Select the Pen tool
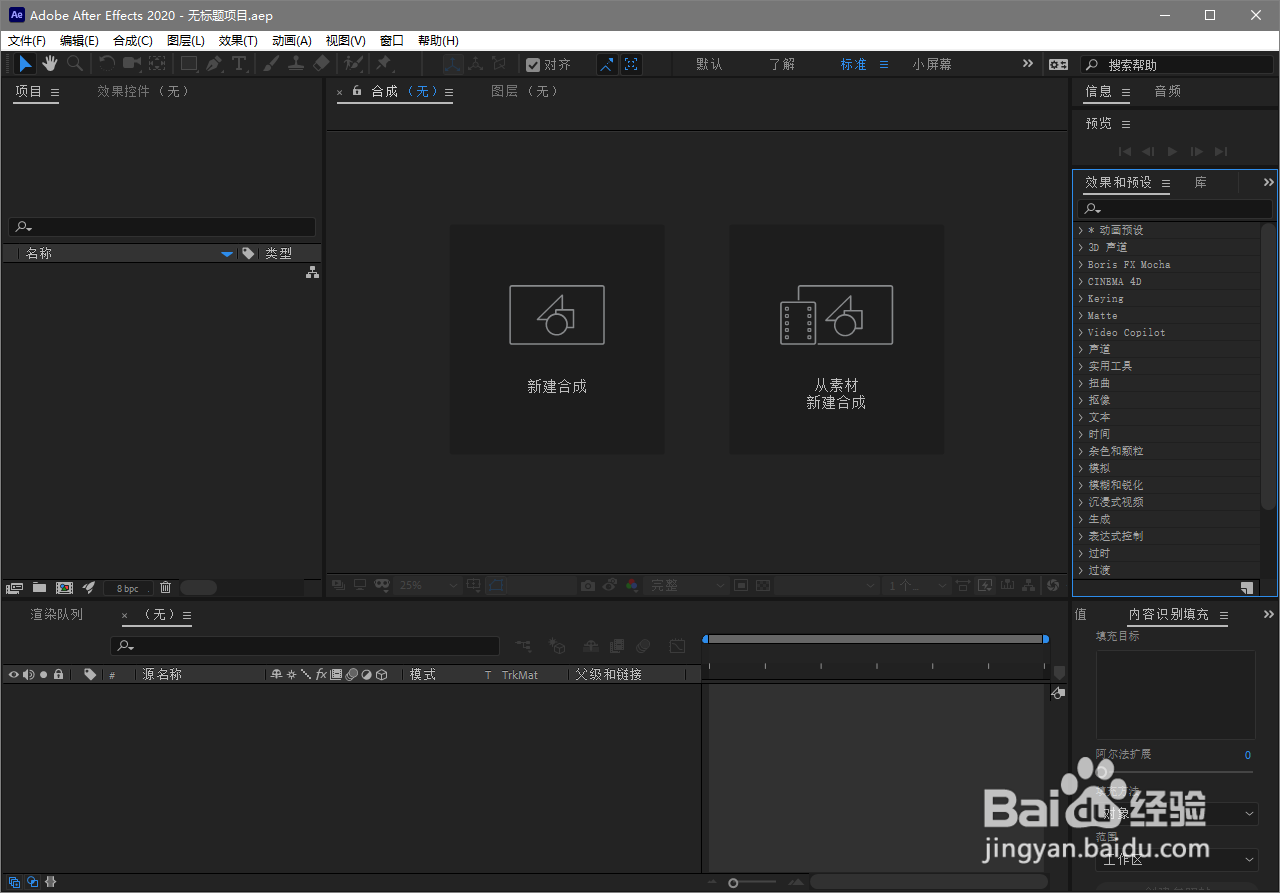This screenshot has height=893, width=1280. tap(214, 64)
